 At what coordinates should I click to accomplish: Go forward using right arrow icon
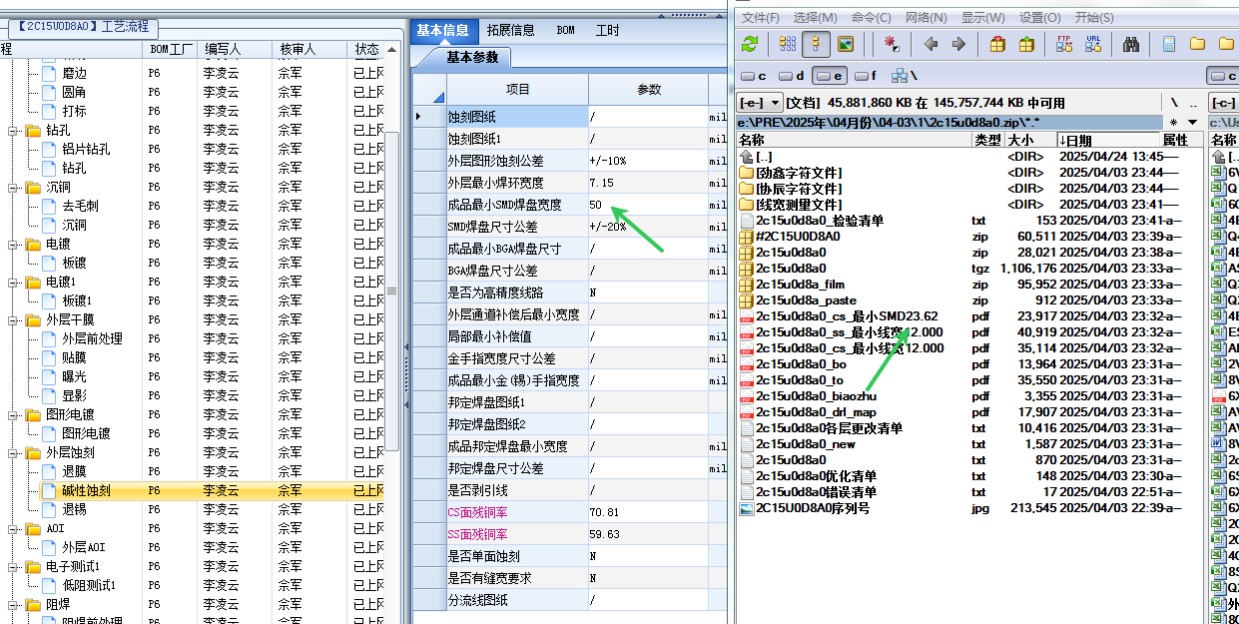point(958,44)
